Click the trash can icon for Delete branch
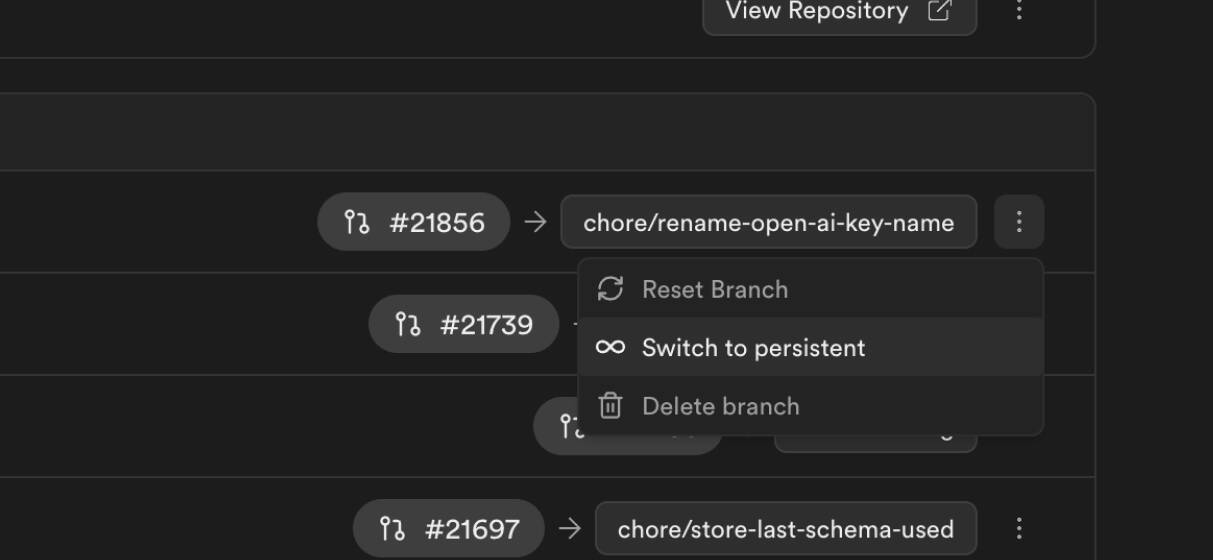Viewport: 1213px width, 560px height. click(610, 406)
